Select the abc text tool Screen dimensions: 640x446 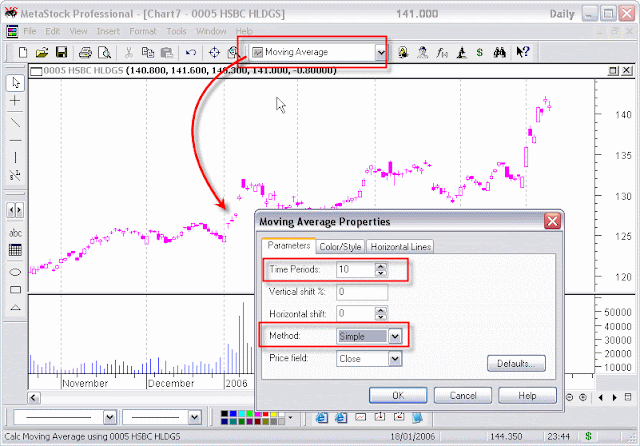[x=16, y=233]
